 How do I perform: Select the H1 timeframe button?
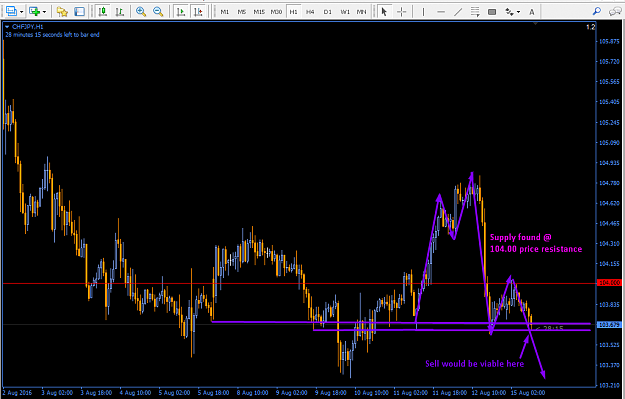coord(293,12)
